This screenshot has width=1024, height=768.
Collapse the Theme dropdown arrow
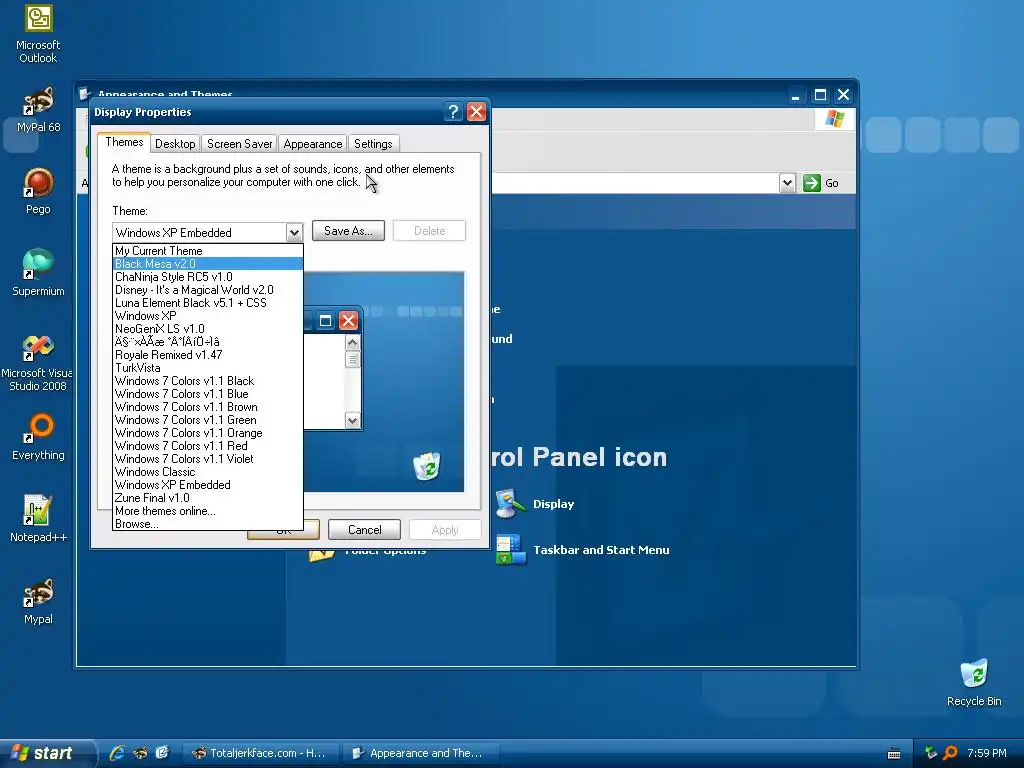click(294, 232)
